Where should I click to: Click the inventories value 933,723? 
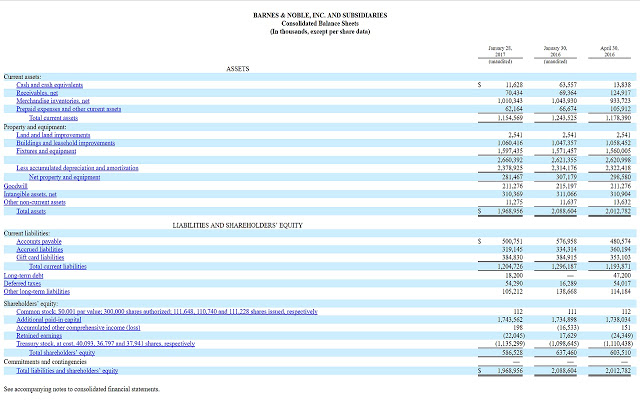pyautogui.click(x=620, y=101)
